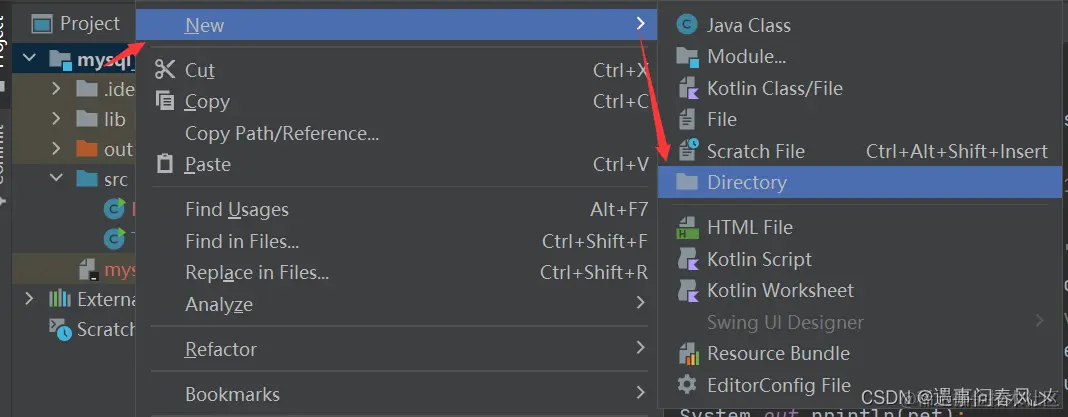The width and height of the screenshot is (1068, 417).
Task: Collapse the src folder node
Action: coord(57,178)
